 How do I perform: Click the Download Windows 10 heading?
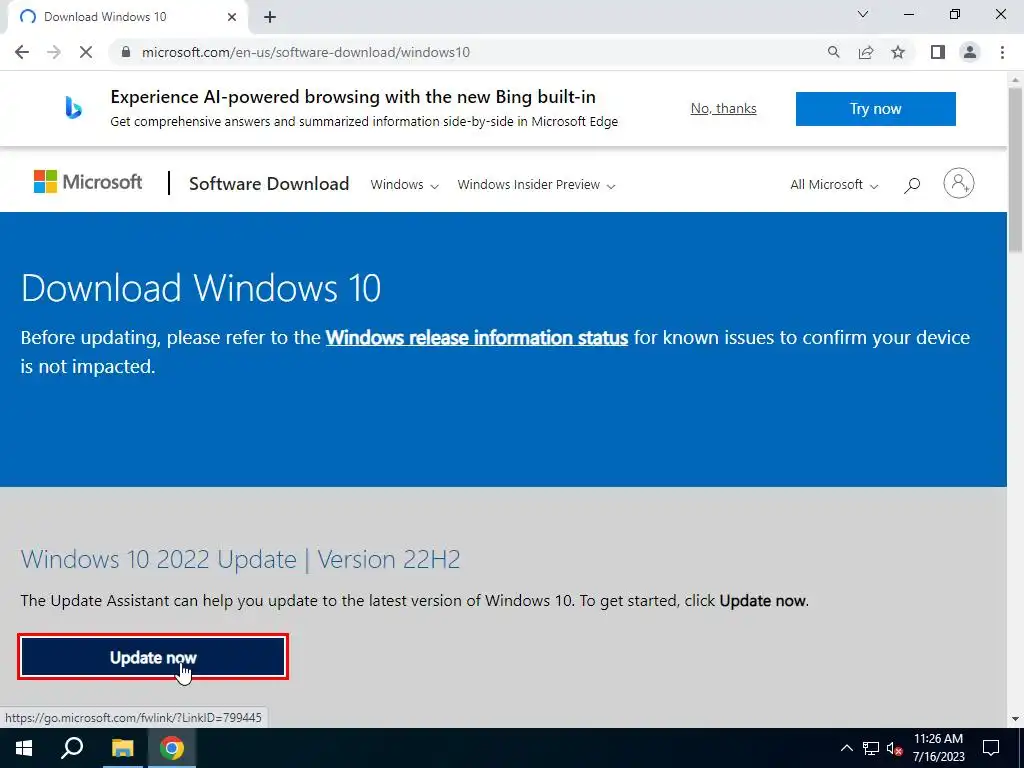click(x=200, y=287)
